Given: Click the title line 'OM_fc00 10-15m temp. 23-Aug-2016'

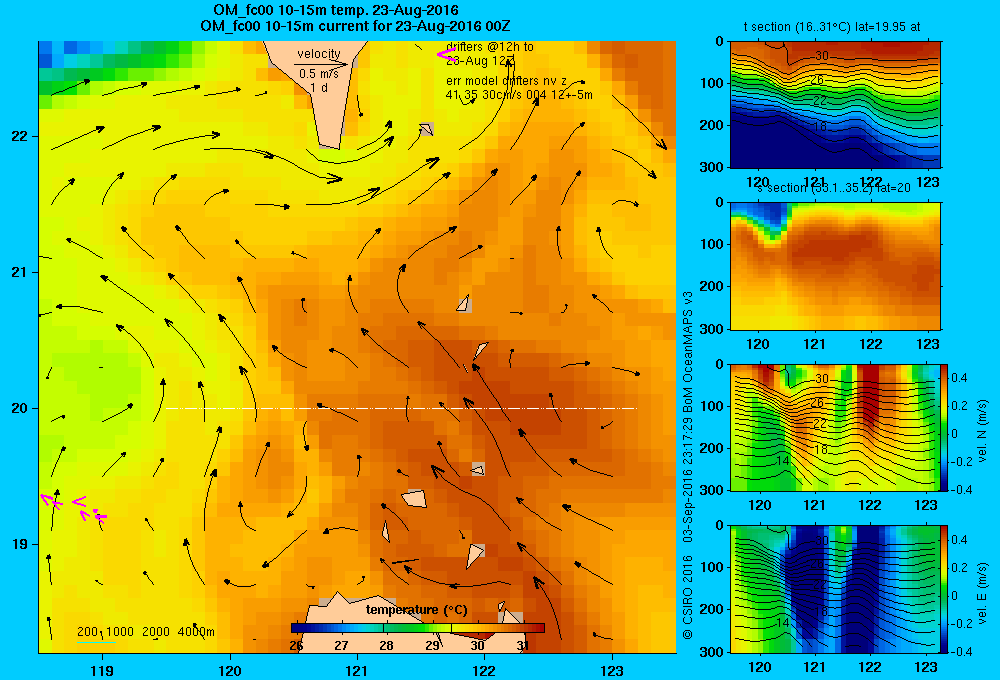Looking at the screenshot, I should click(336, 10).
